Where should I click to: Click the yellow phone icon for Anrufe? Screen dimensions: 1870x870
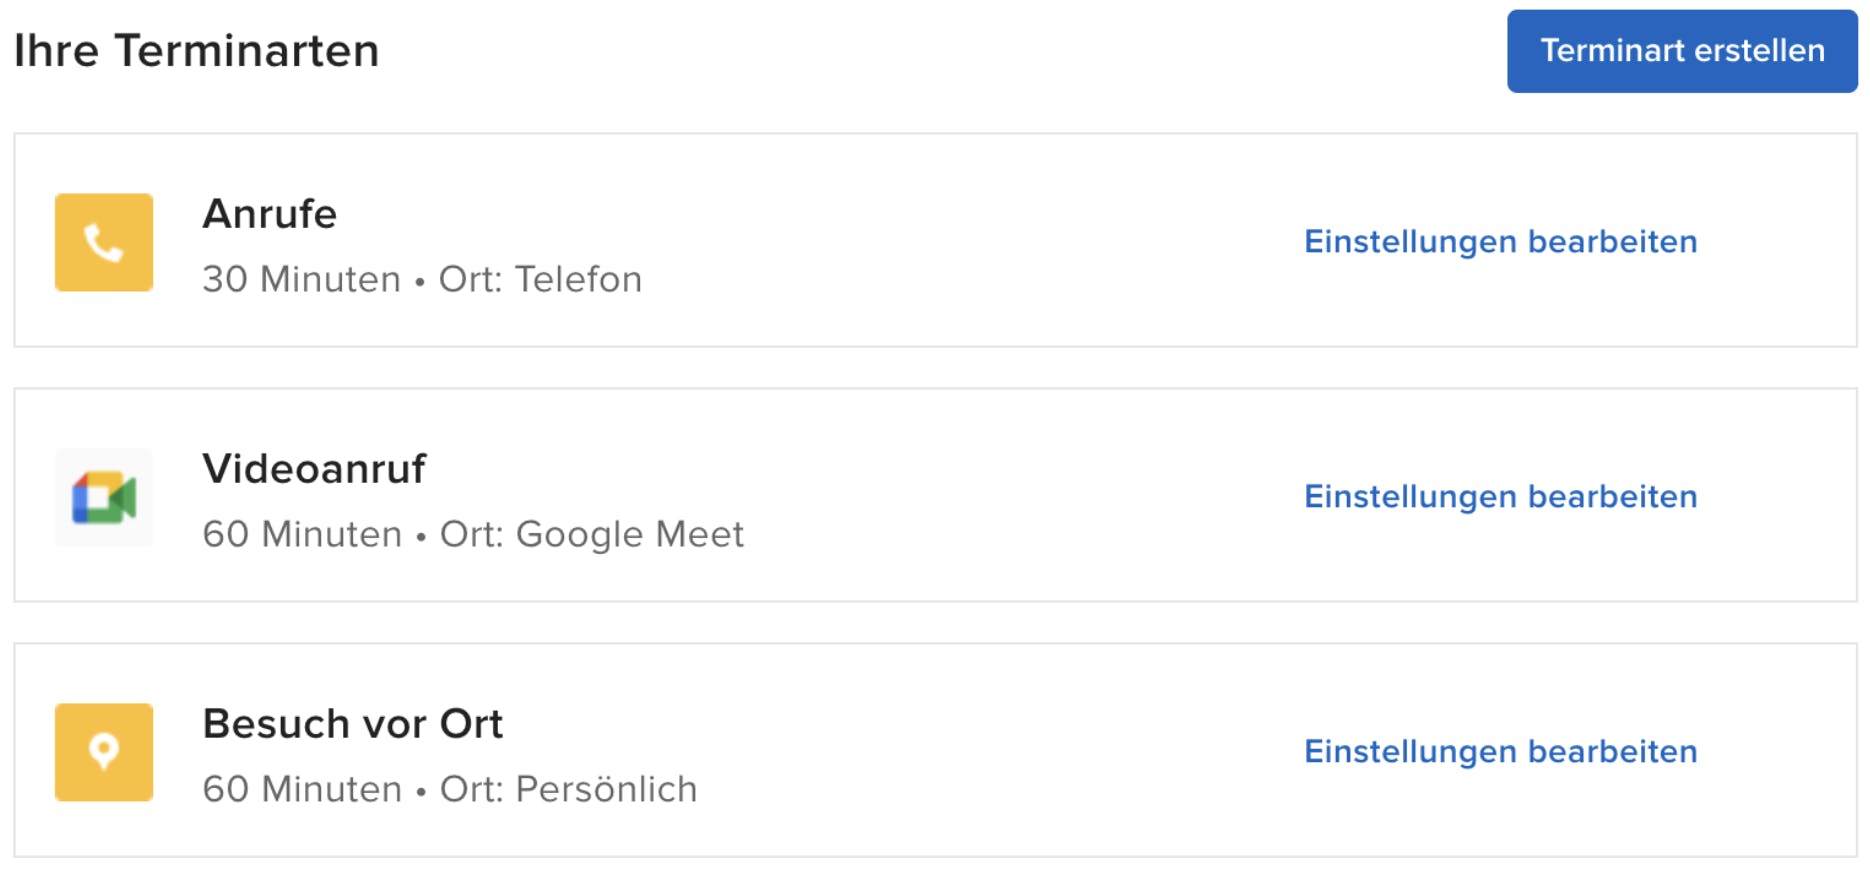point(104,242)
